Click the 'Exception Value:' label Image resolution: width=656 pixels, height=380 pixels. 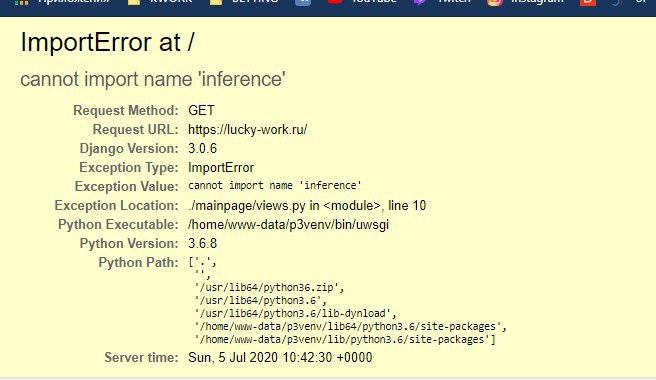127,186
